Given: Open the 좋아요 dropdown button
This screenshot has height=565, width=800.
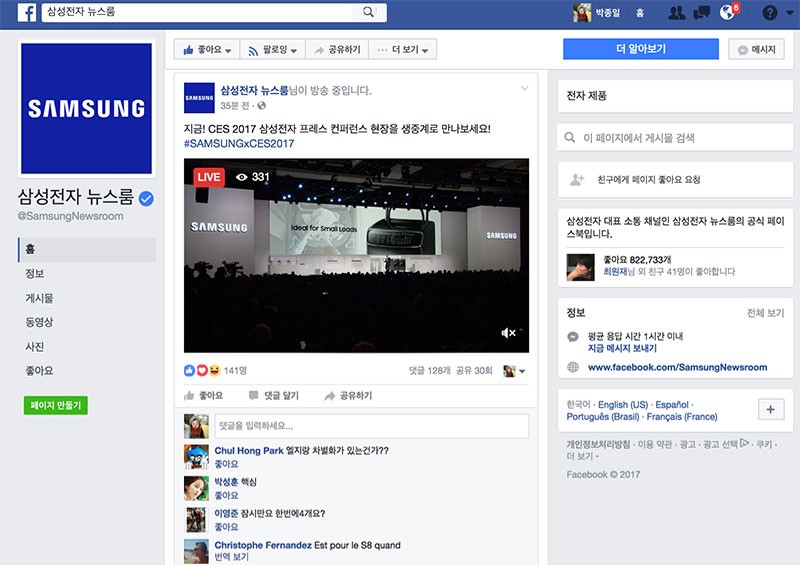Looking at the screenshot, I should [207, 50].
